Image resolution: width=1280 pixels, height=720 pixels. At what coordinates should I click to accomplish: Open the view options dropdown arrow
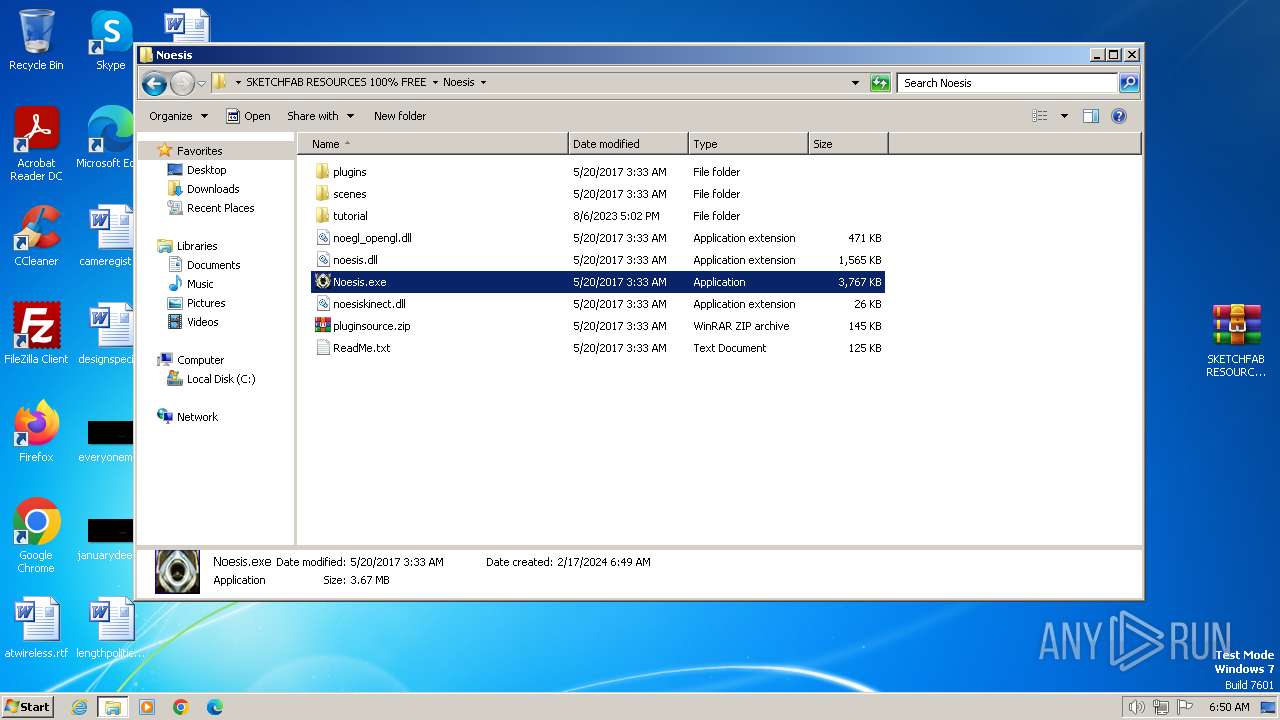pos(1064,116)
